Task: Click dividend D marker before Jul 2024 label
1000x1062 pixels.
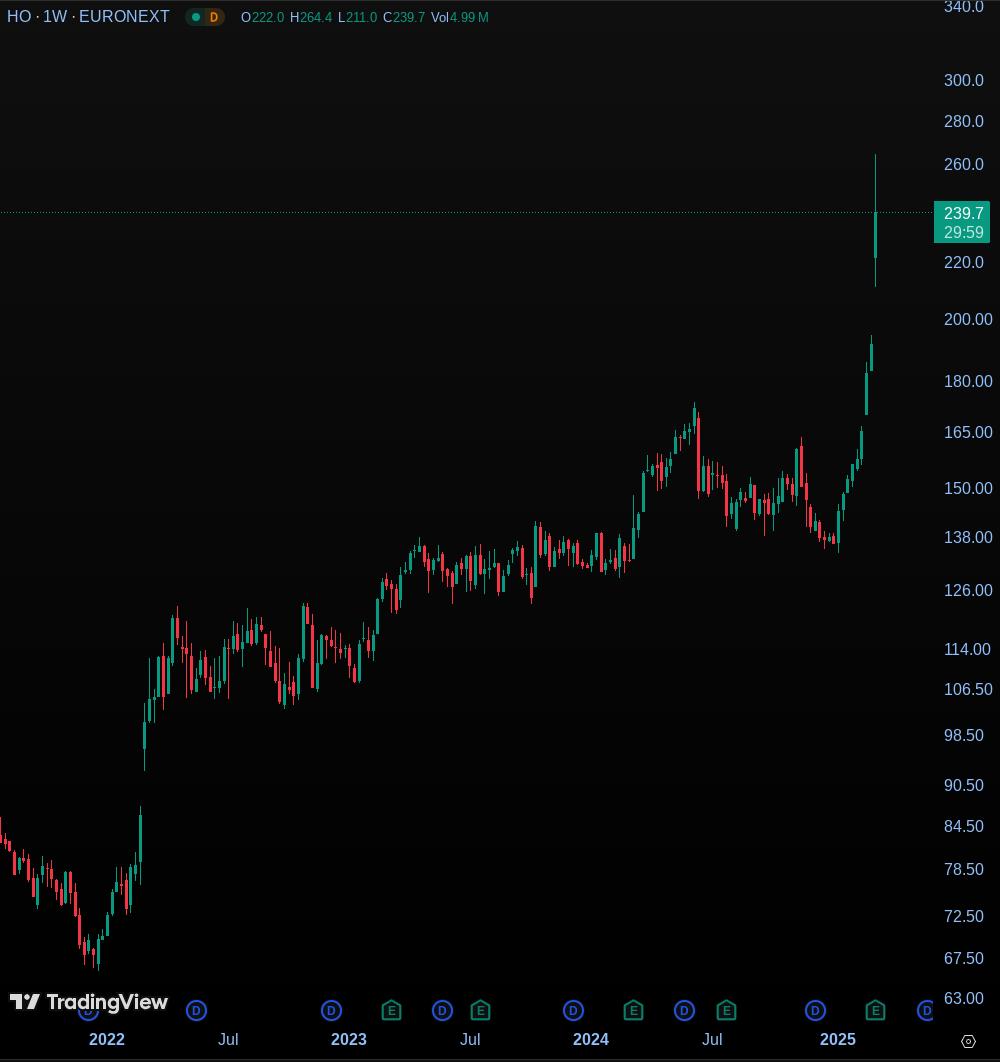Action: tap(684, 1011)
